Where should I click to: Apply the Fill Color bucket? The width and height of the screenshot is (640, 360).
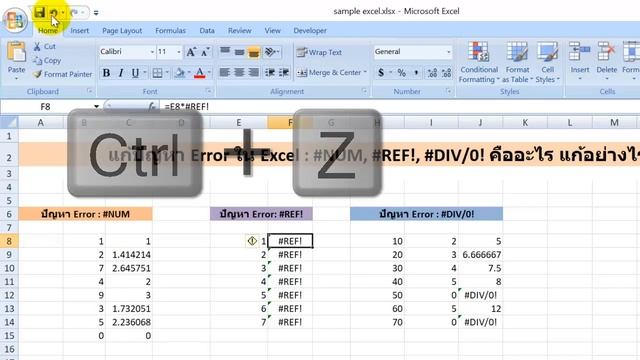tap(180, 73)
